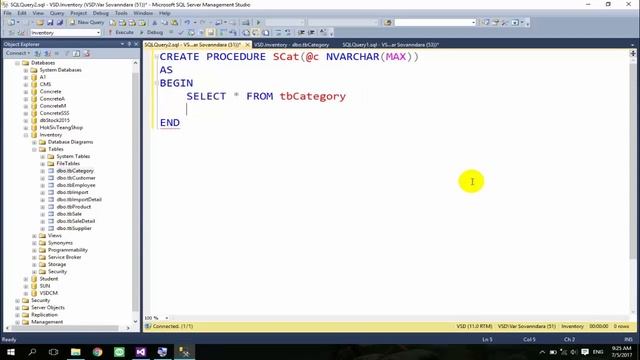This screenshot has width=640, height=360.
Task: Click the Increase Indent icon
Action: [311, 32]
